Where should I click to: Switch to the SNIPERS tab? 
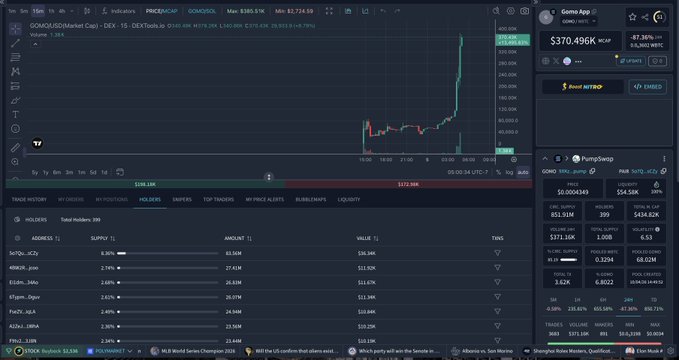point(182,199)
